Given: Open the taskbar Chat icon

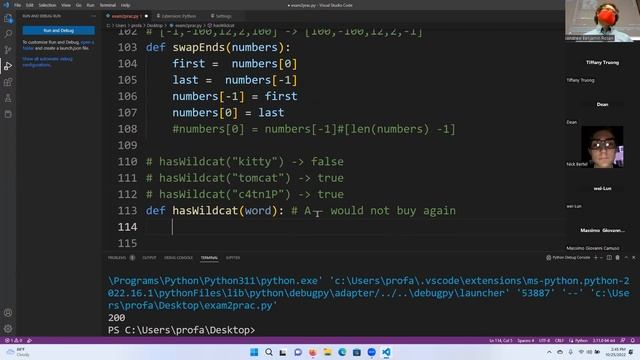Looking at the screenshot, I should pyautogui.click(x=298, y=352).
